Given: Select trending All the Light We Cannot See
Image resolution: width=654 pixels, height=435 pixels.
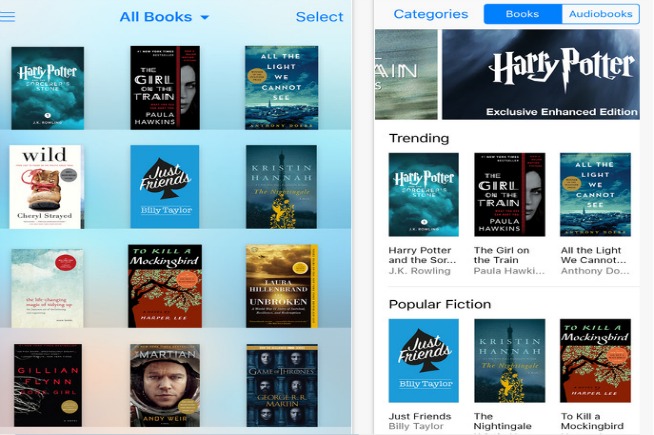Looking at the screenshot, I should coord(595,194).
